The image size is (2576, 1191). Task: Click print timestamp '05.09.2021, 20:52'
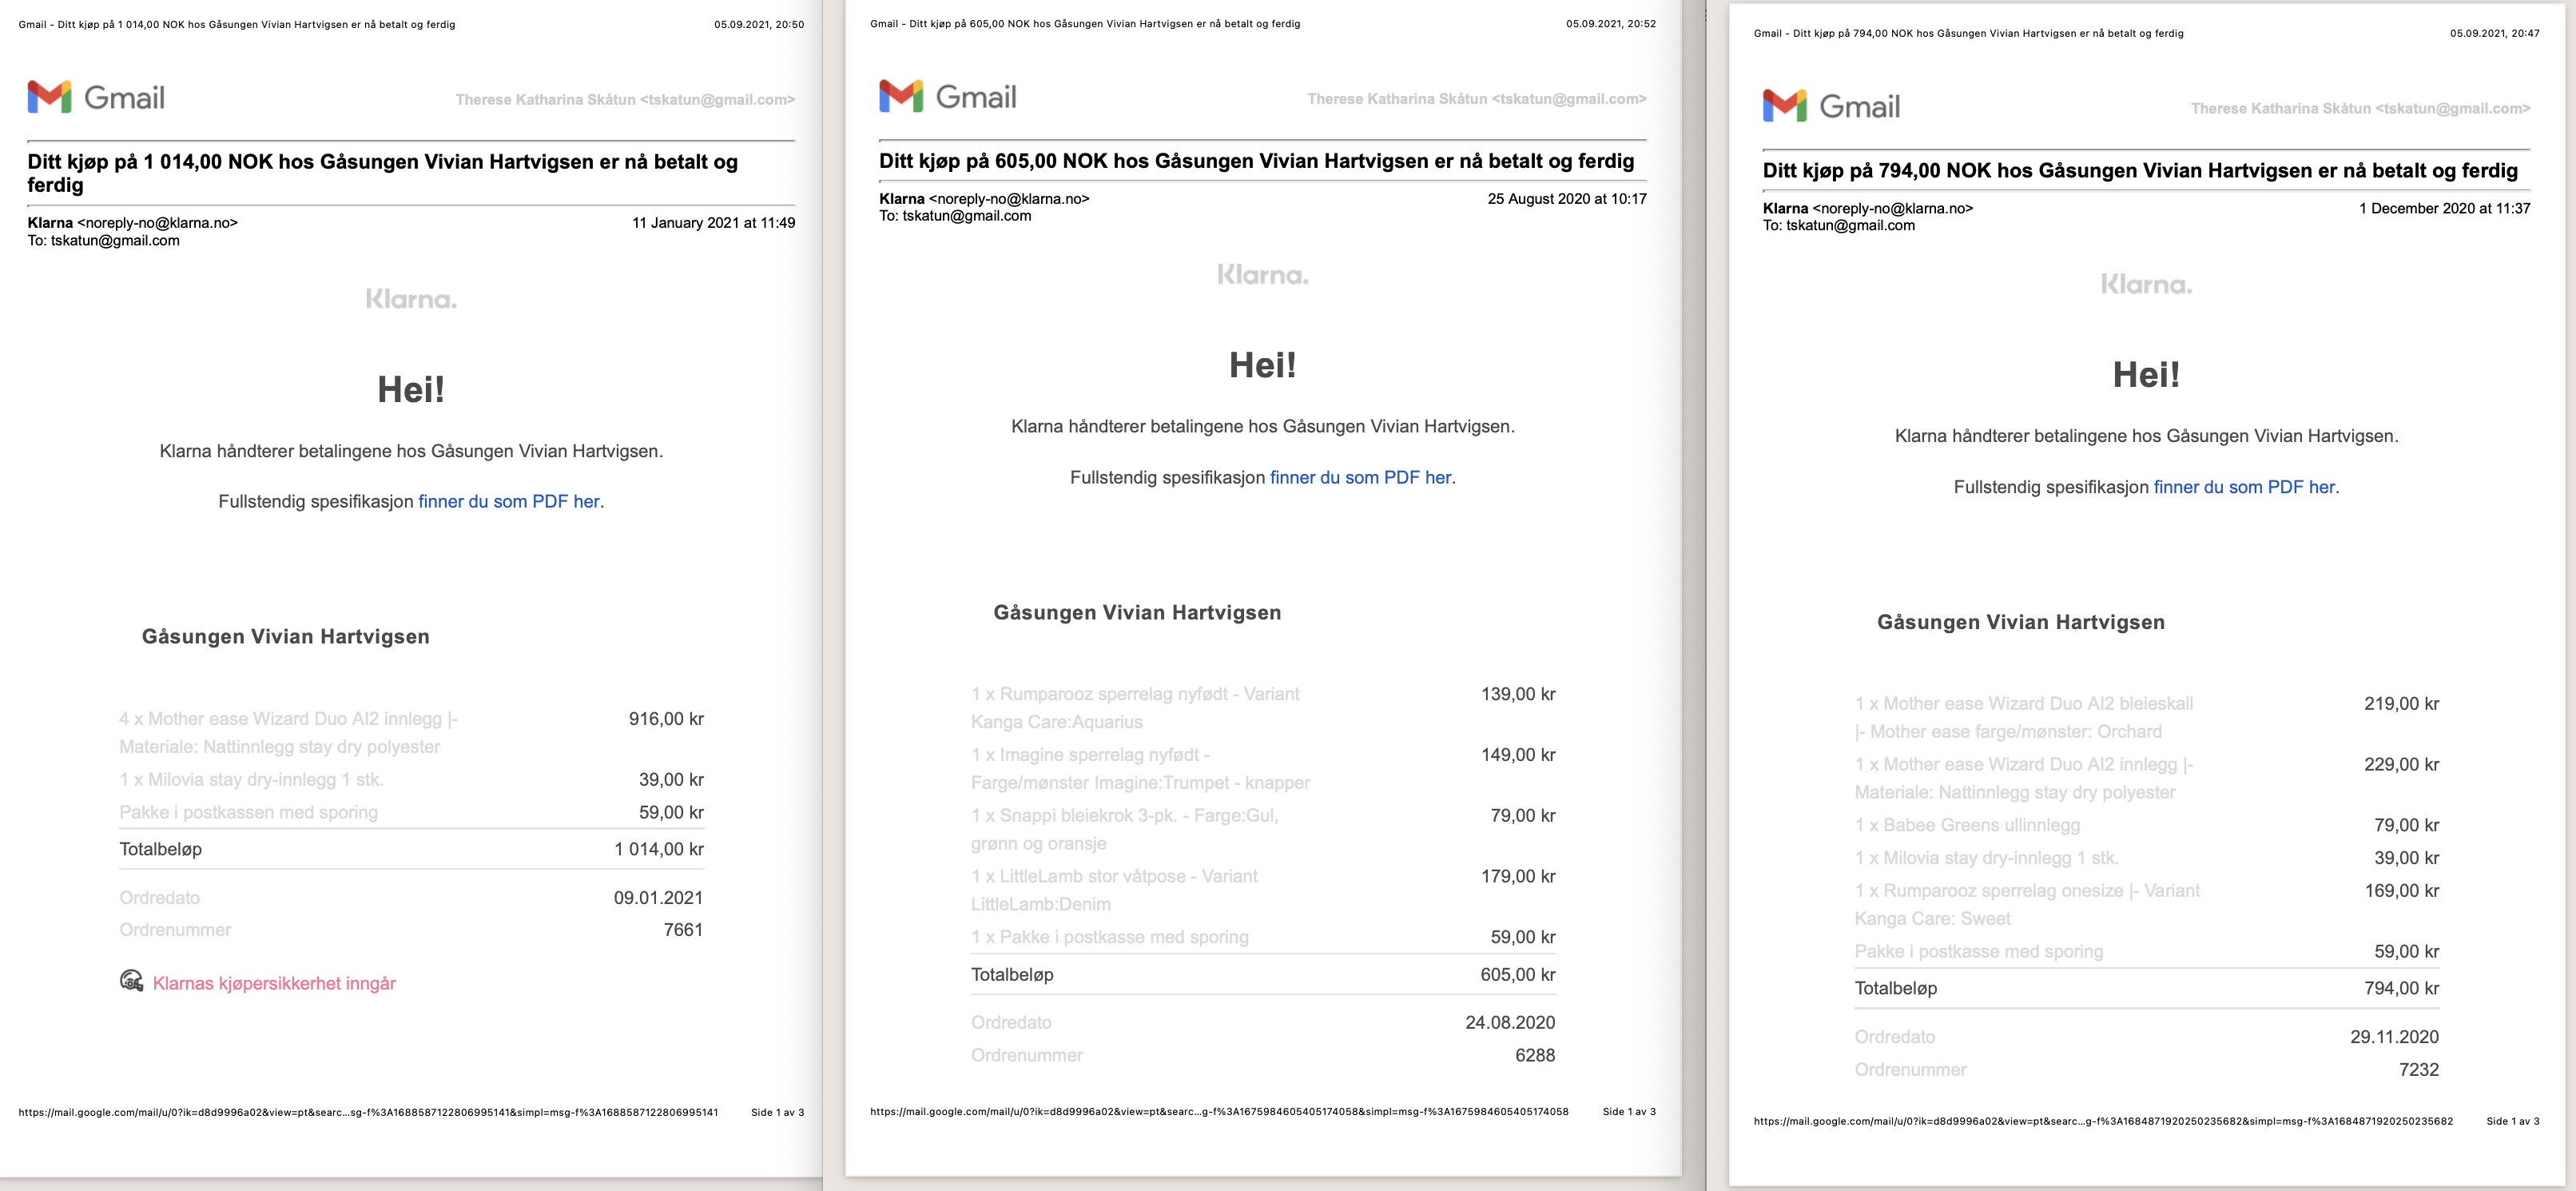(x=1611, y=24)
